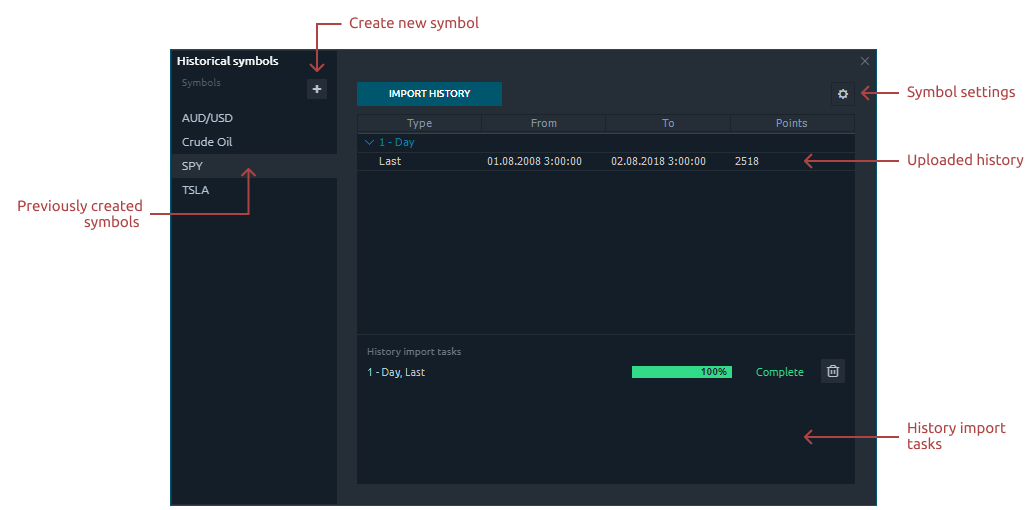The height and width of the screenshot is (510, 1030).
Task: Select the AUD/USD symbol
Action: 207,118
